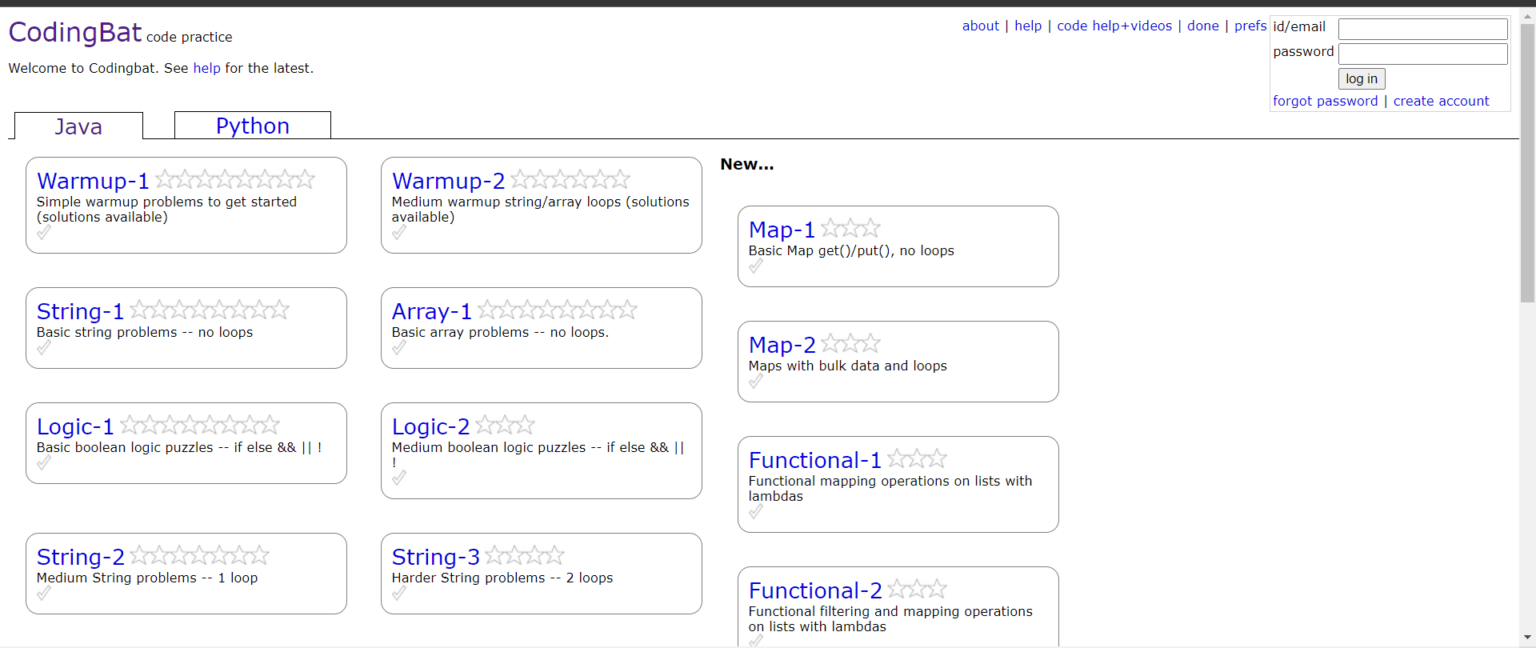This screenshot has width=1536, height=648.
Task: Click the first star beside Warmup-1
Action: pos(165,179)
